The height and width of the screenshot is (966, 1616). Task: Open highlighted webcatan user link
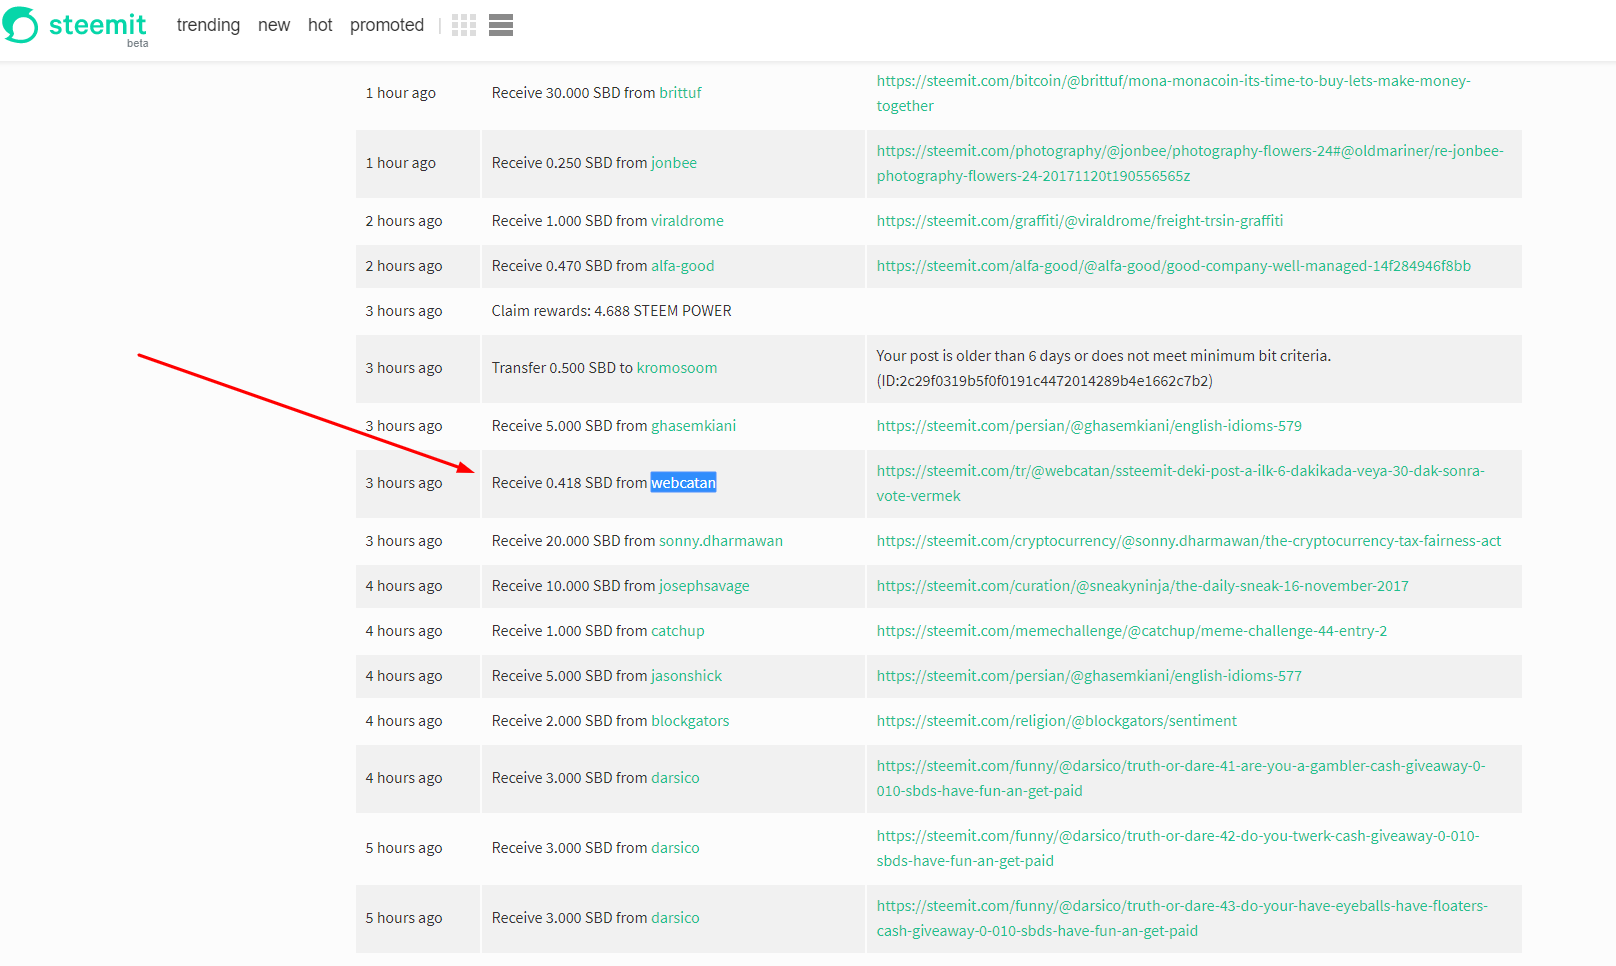(x=683, y=483)
